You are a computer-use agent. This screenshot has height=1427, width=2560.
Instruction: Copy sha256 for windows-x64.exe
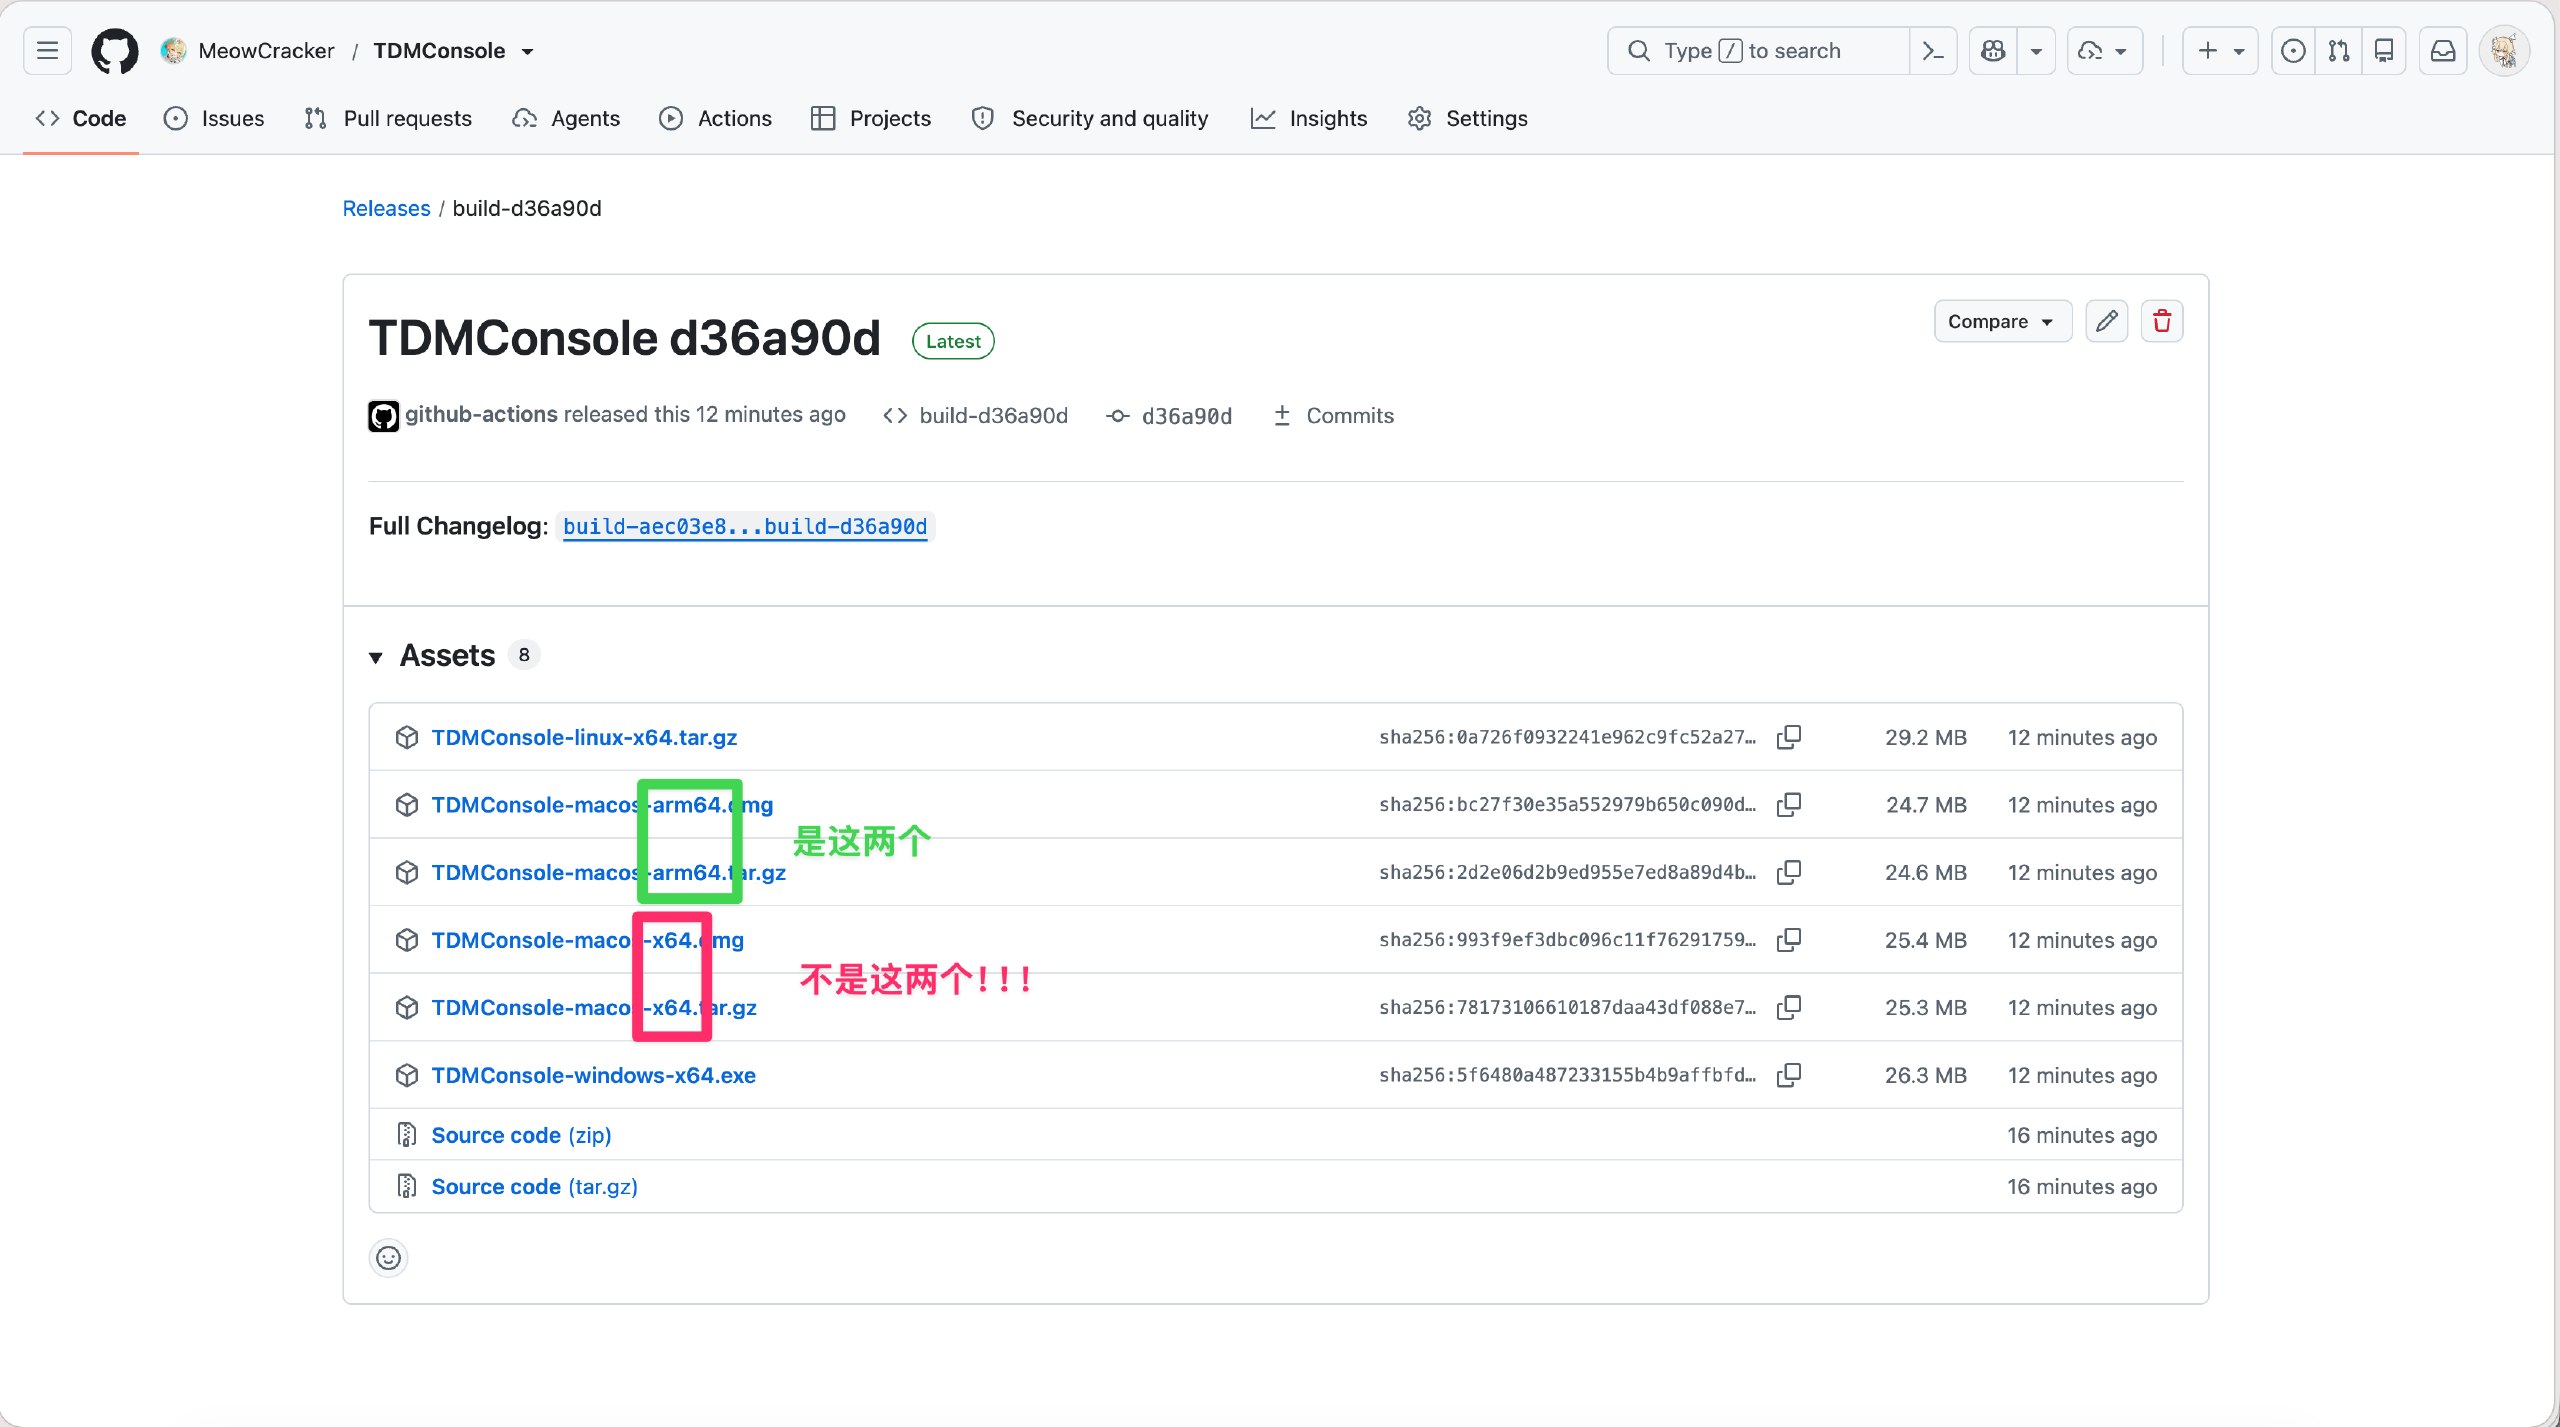(1789, 1075)
